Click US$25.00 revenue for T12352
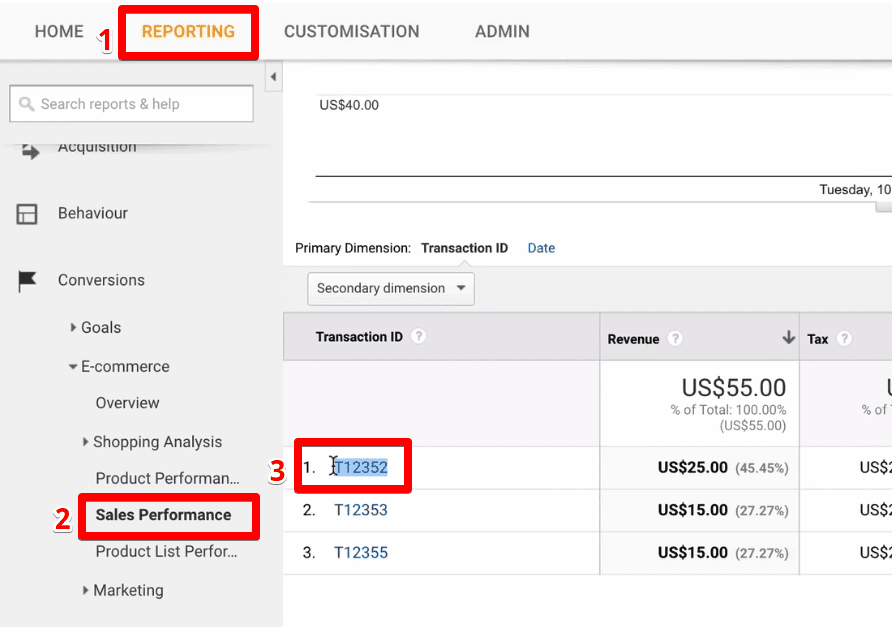The image size is (892, 627). click(x=692, y=468)
